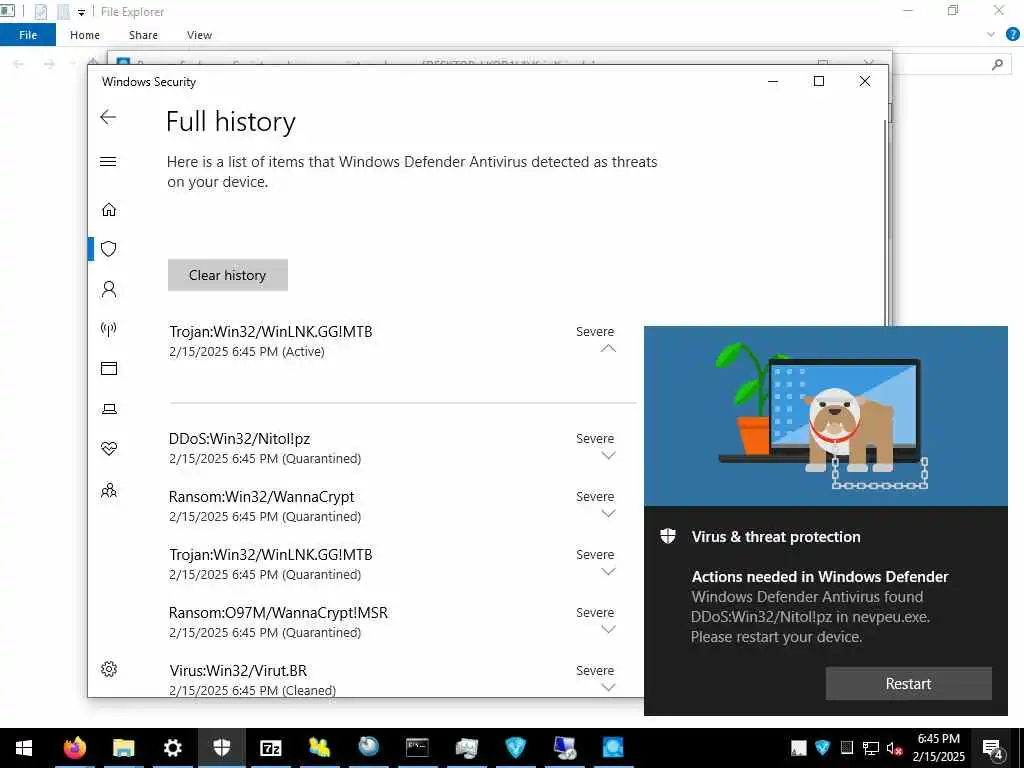This screenshot has width=1024, height=768.
Task: Open Home tab in File Explorer
Action: (x=85, y=35)
